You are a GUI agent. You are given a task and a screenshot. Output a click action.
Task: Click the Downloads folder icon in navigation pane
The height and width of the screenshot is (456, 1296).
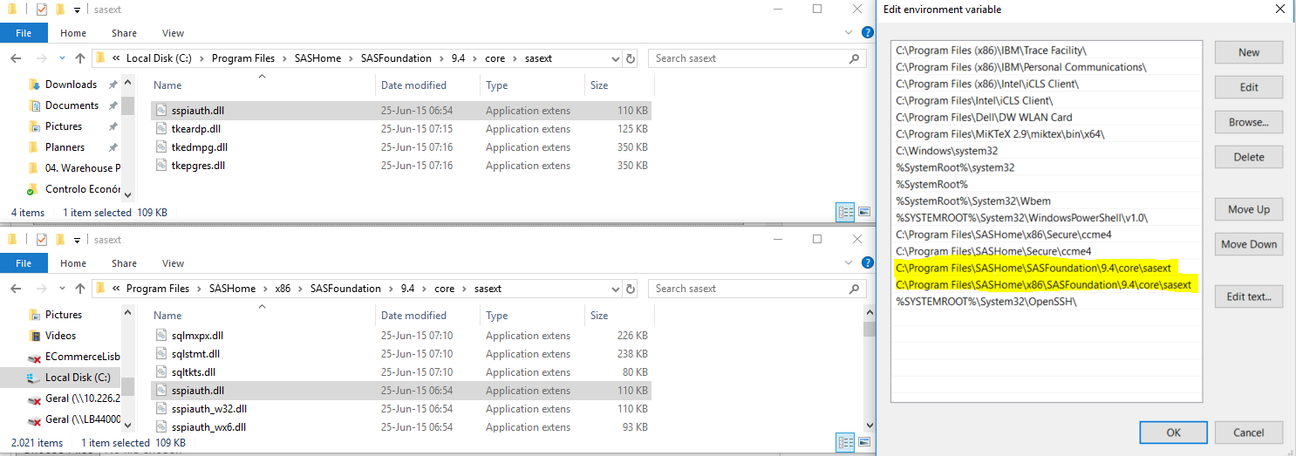(33, 84)
